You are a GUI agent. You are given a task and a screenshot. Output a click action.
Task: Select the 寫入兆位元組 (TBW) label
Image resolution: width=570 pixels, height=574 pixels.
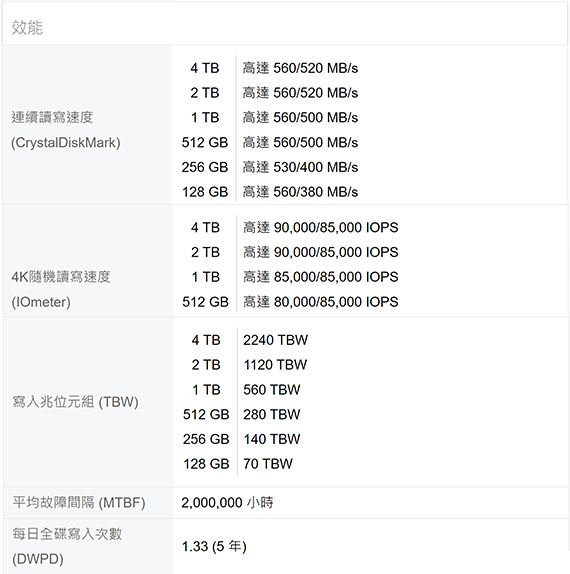click(75, 402)
